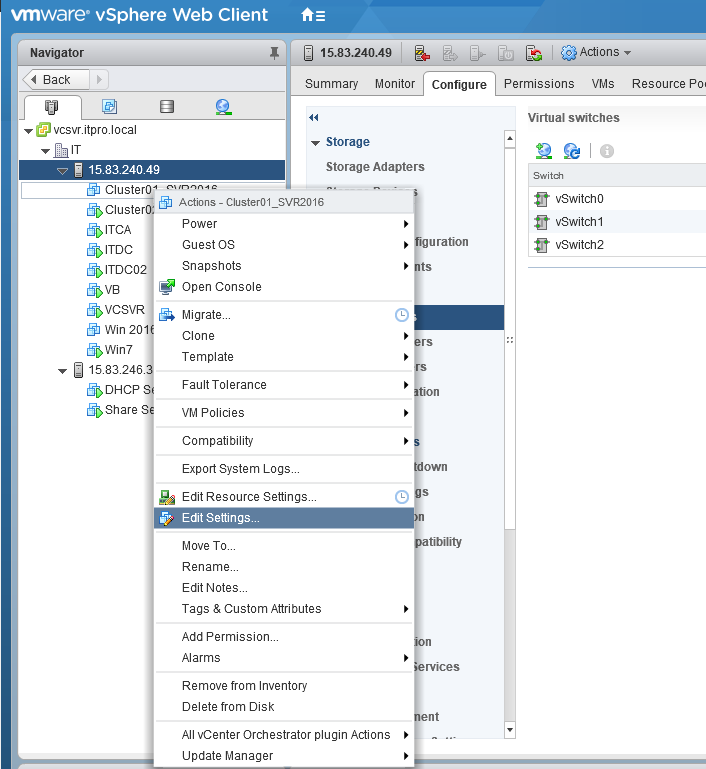706x769 pixels.
Task: Click the forward navigation arrow
Action: (x=99, y=79)
